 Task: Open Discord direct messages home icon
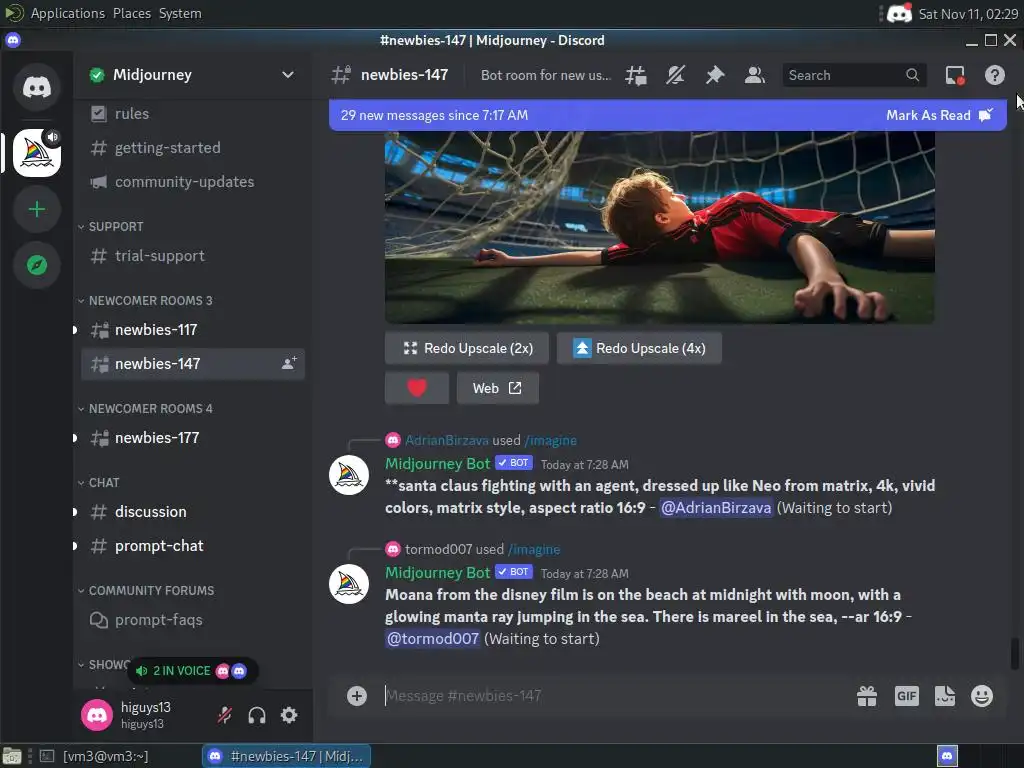(37, 86)
